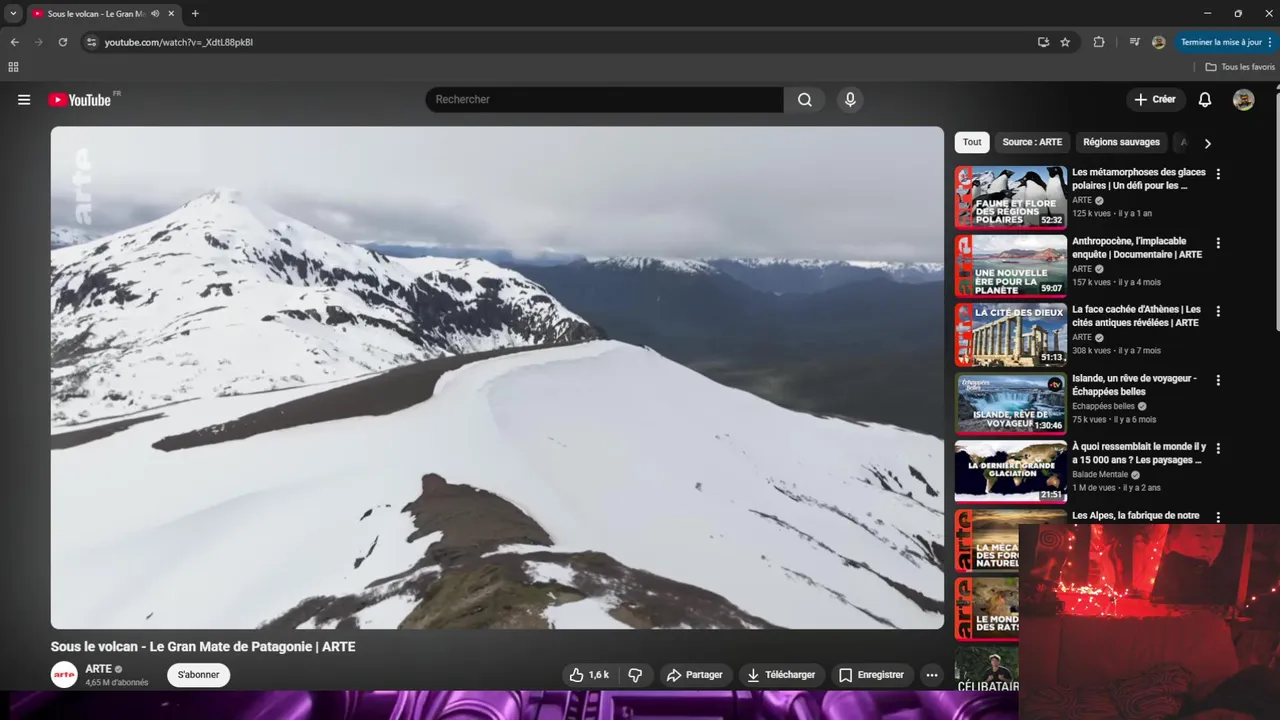Screen dimensions: 1280x720
Task: Select the Source : ARTE chip
Action: coord(1032,142)
